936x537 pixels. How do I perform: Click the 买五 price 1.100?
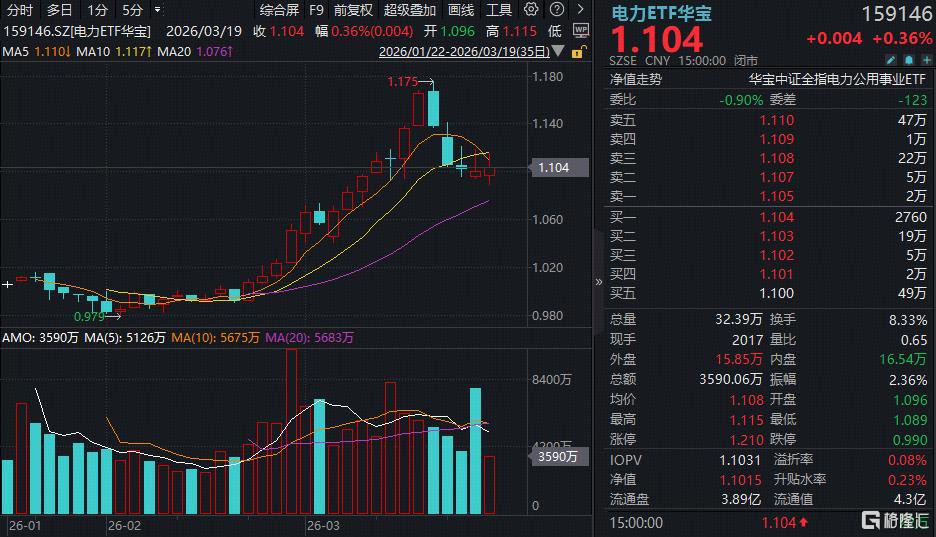(x=777, y=294)
